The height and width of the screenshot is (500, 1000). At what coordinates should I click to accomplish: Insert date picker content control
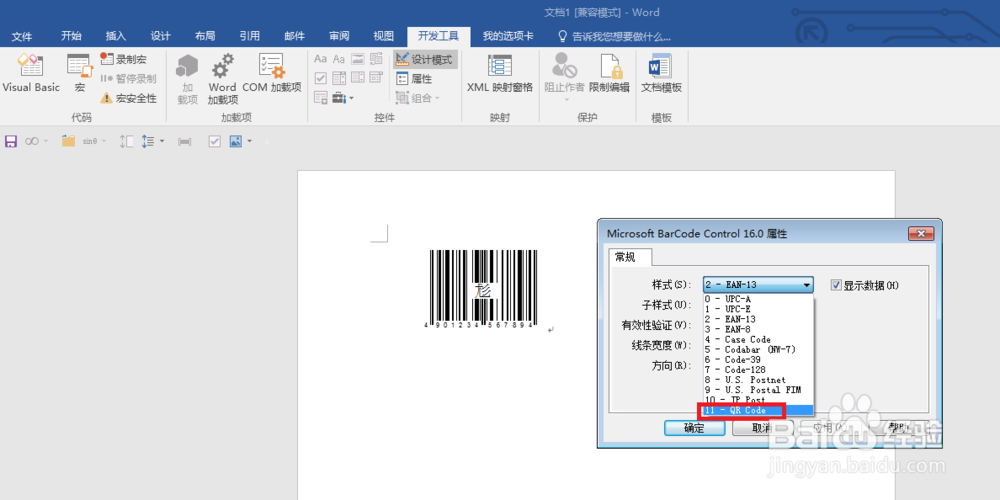click(376, 78)
